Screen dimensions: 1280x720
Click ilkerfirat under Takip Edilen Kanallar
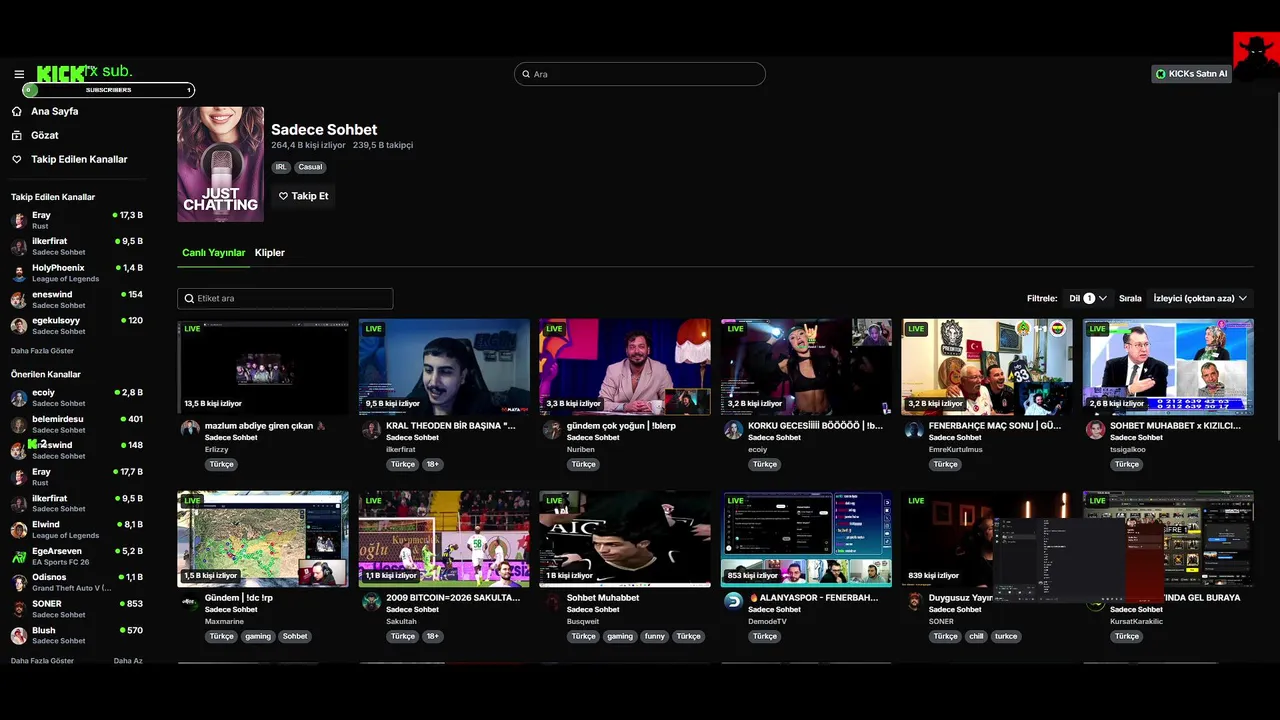[x=49, y=241]
